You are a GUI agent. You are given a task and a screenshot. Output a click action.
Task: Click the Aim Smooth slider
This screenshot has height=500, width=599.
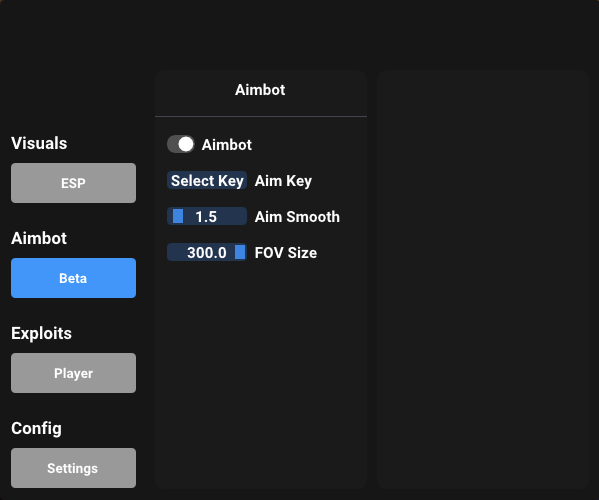[x=207, y=216]
